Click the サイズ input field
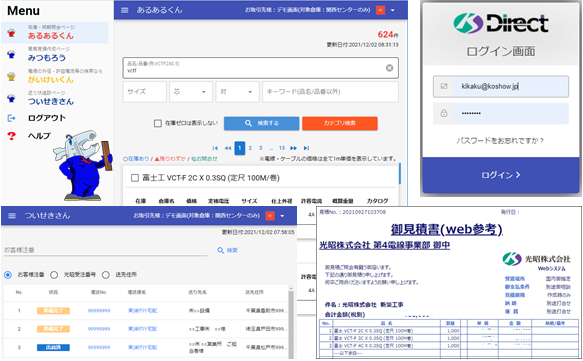 [x=145, y=92]
